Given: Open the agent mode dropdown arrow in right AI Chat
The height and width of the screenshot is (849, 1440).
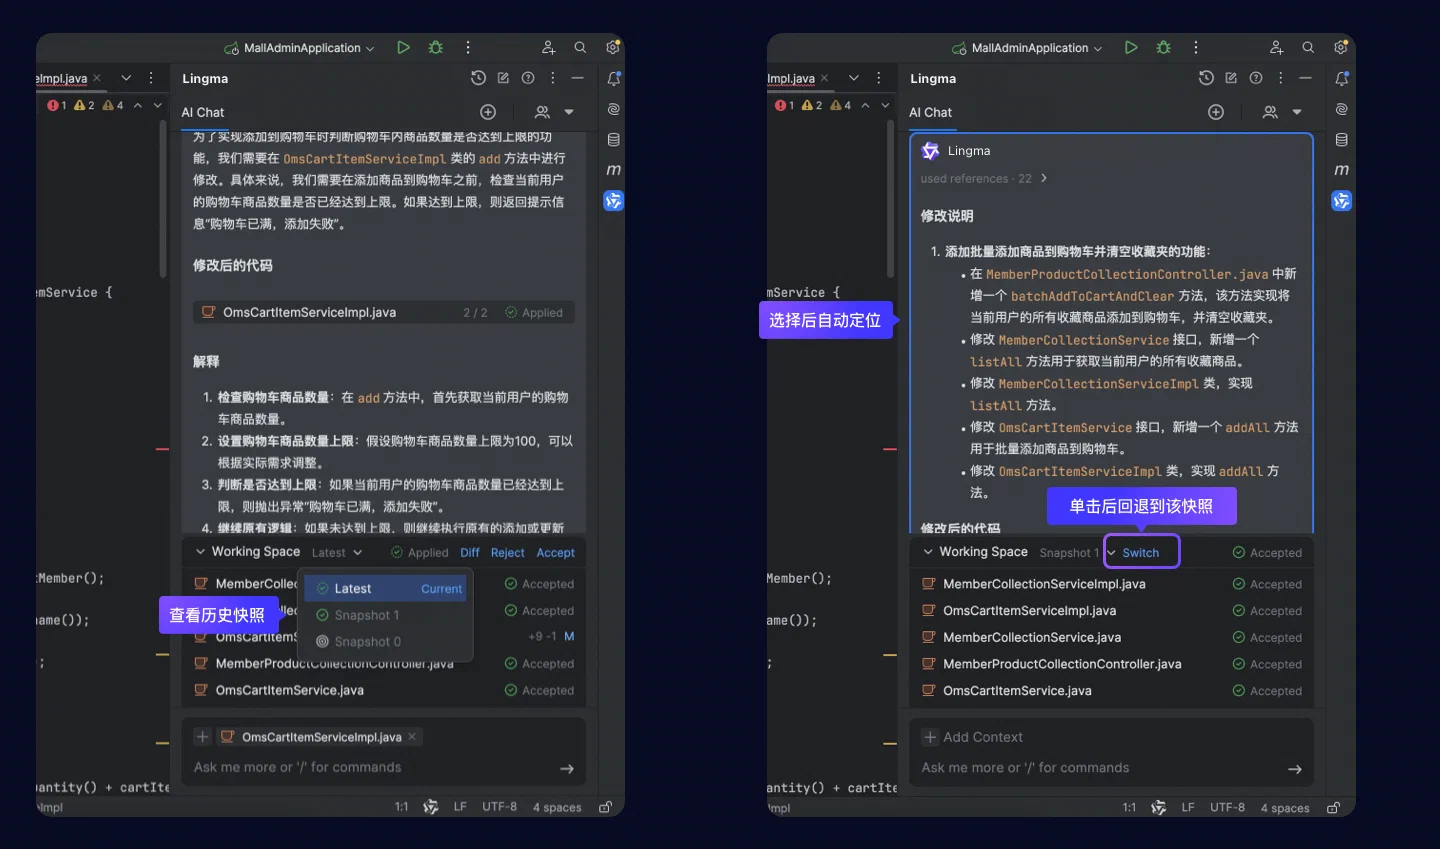Looking at the screenshot, I should (1297, 112).
